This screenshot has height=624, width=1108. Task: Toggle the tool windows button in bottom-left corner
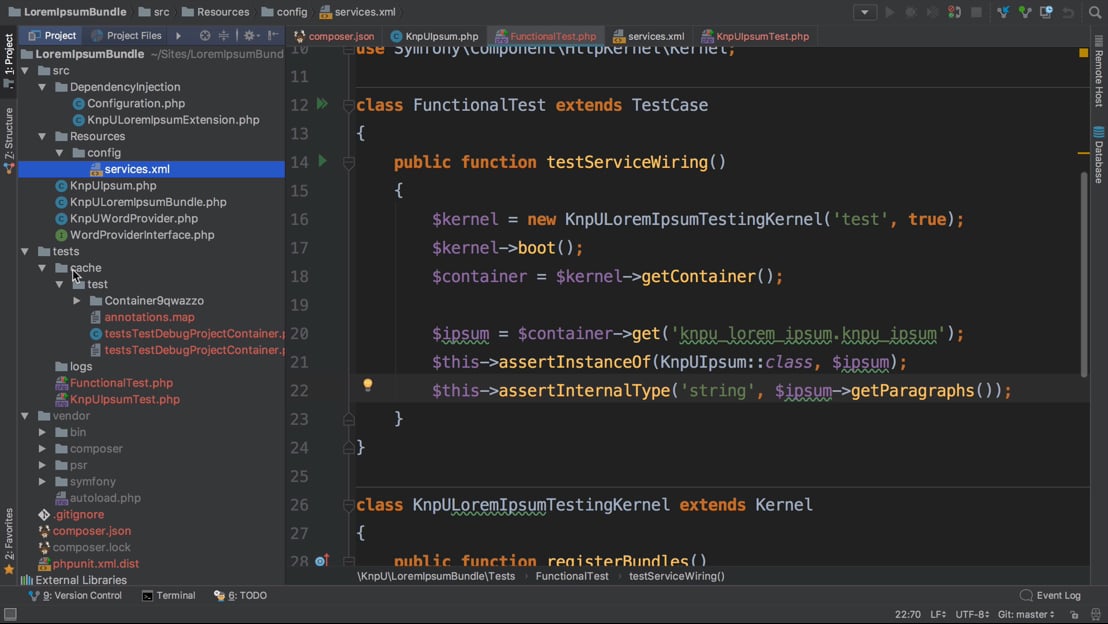coord(10,614)
